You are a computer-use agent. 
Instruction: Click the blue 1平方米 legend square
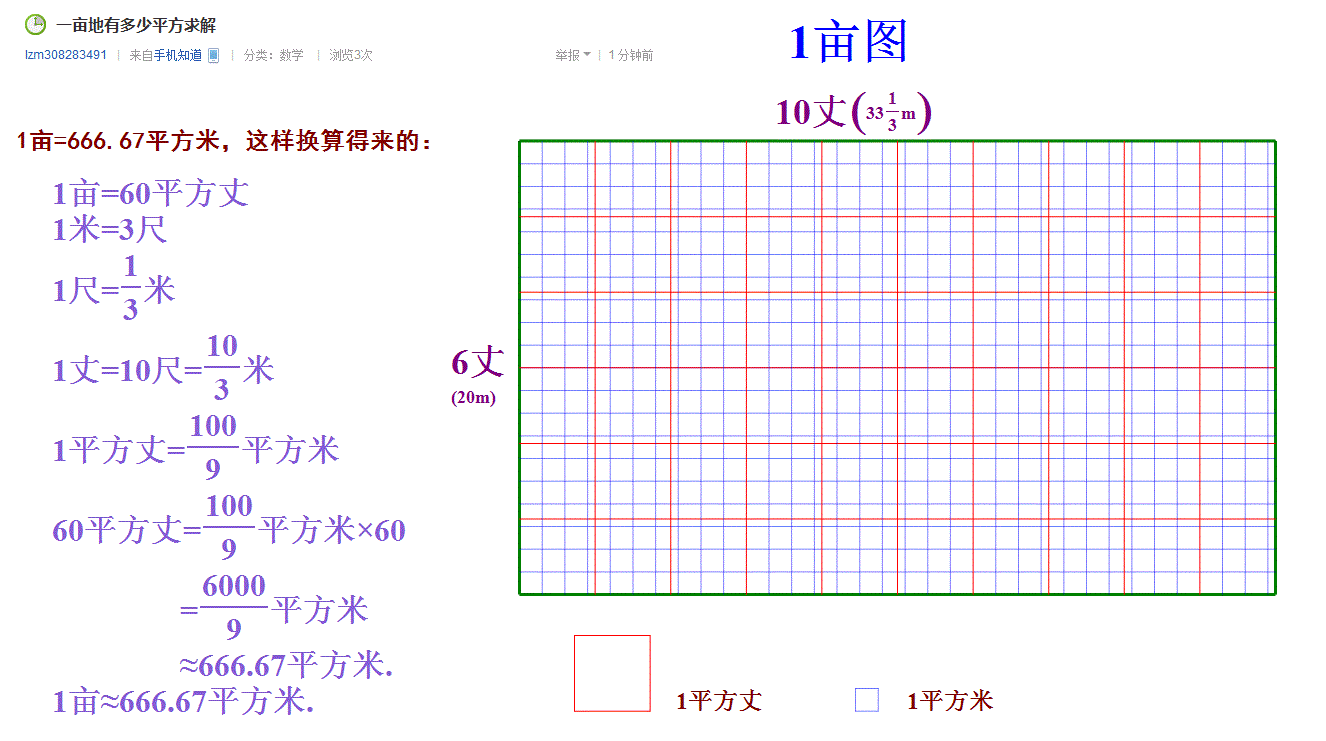click(867, 700)
